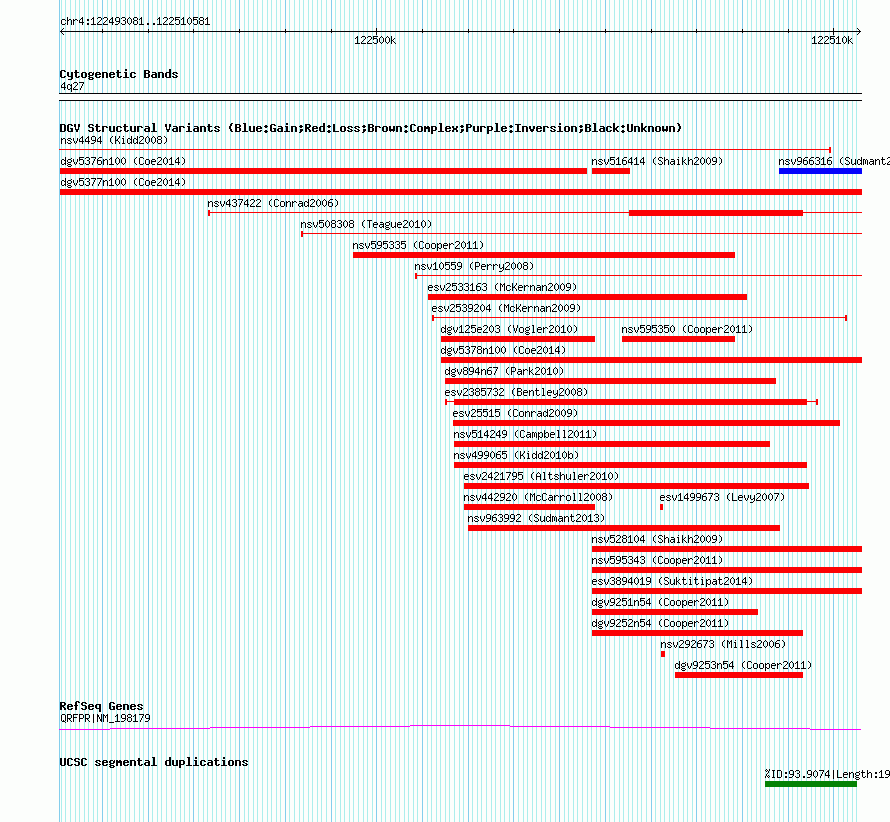Click the right scroll arrow on ruler
Viewport: 890px width, 822px height.
pyautogui.click(x=859, y=32)
